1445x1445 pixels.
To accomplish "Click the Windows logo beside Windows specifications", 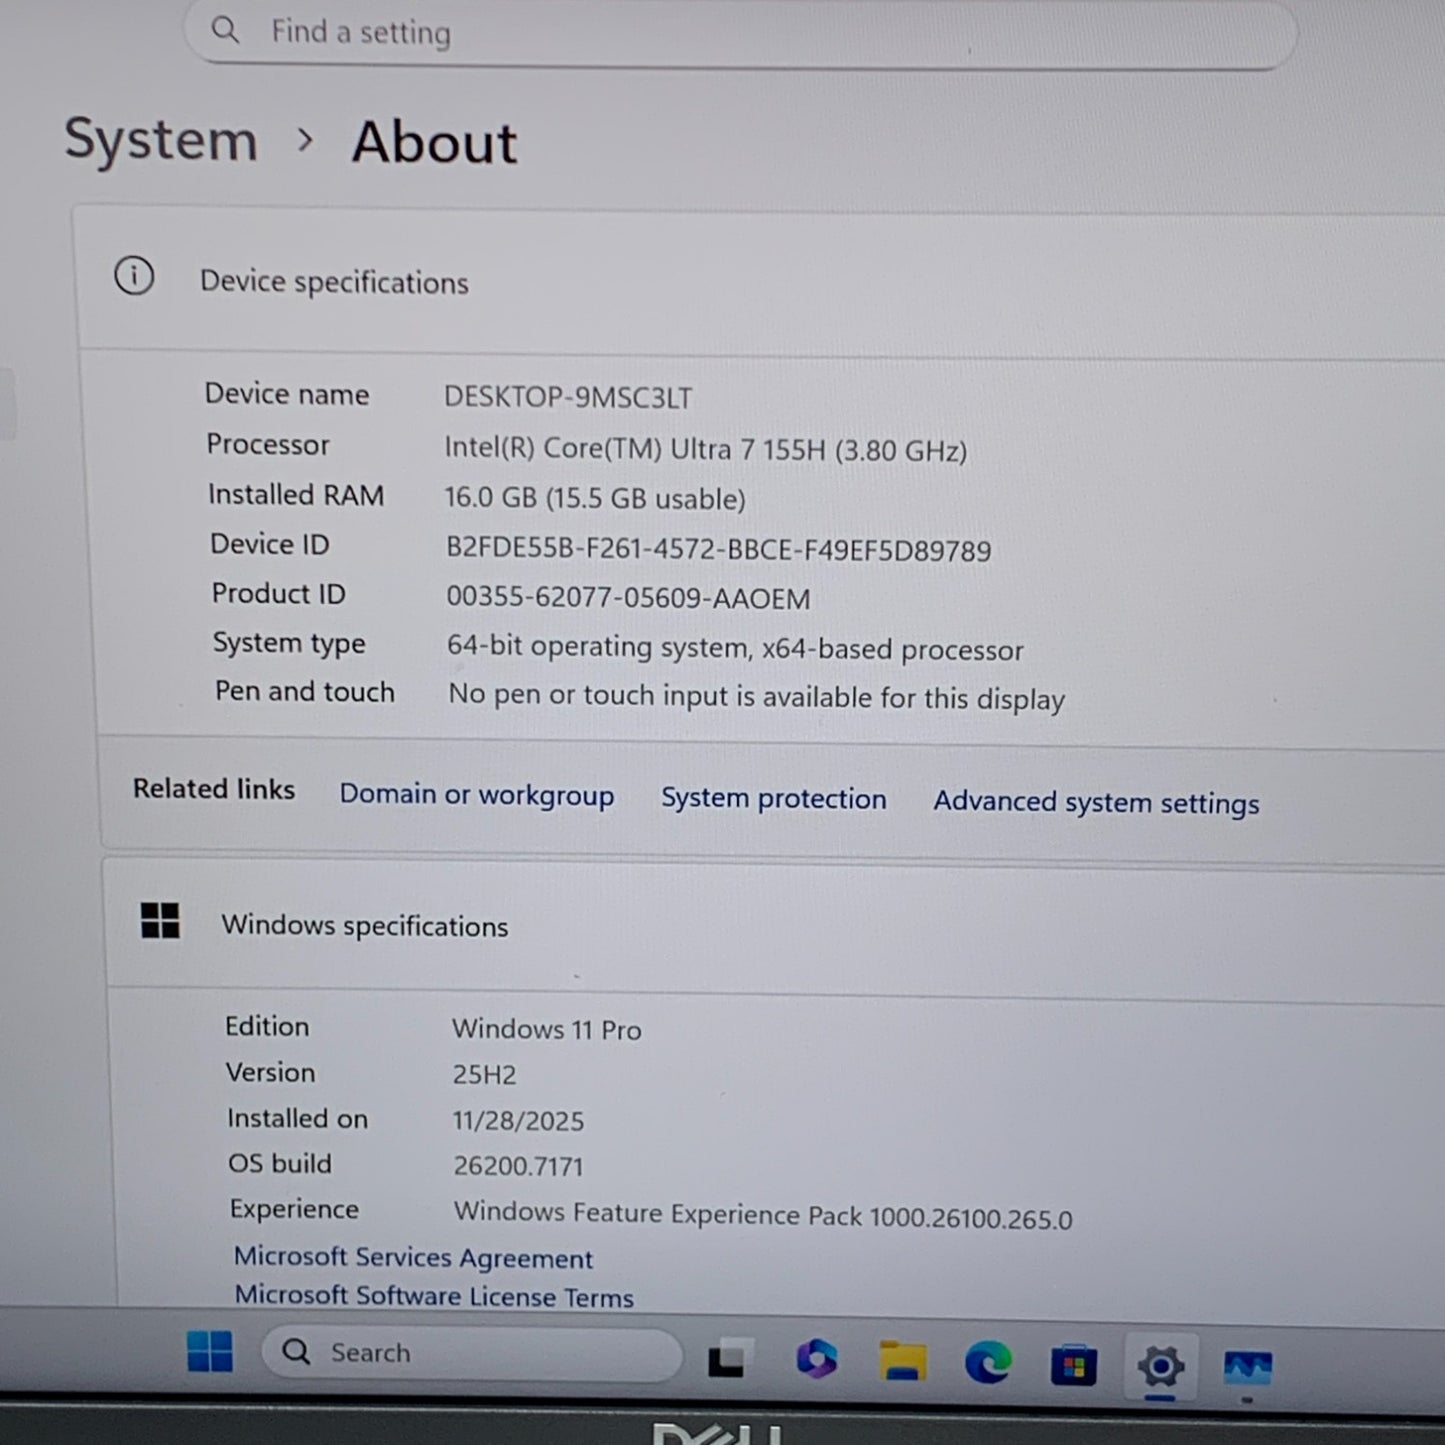I will tap(160, 921).
